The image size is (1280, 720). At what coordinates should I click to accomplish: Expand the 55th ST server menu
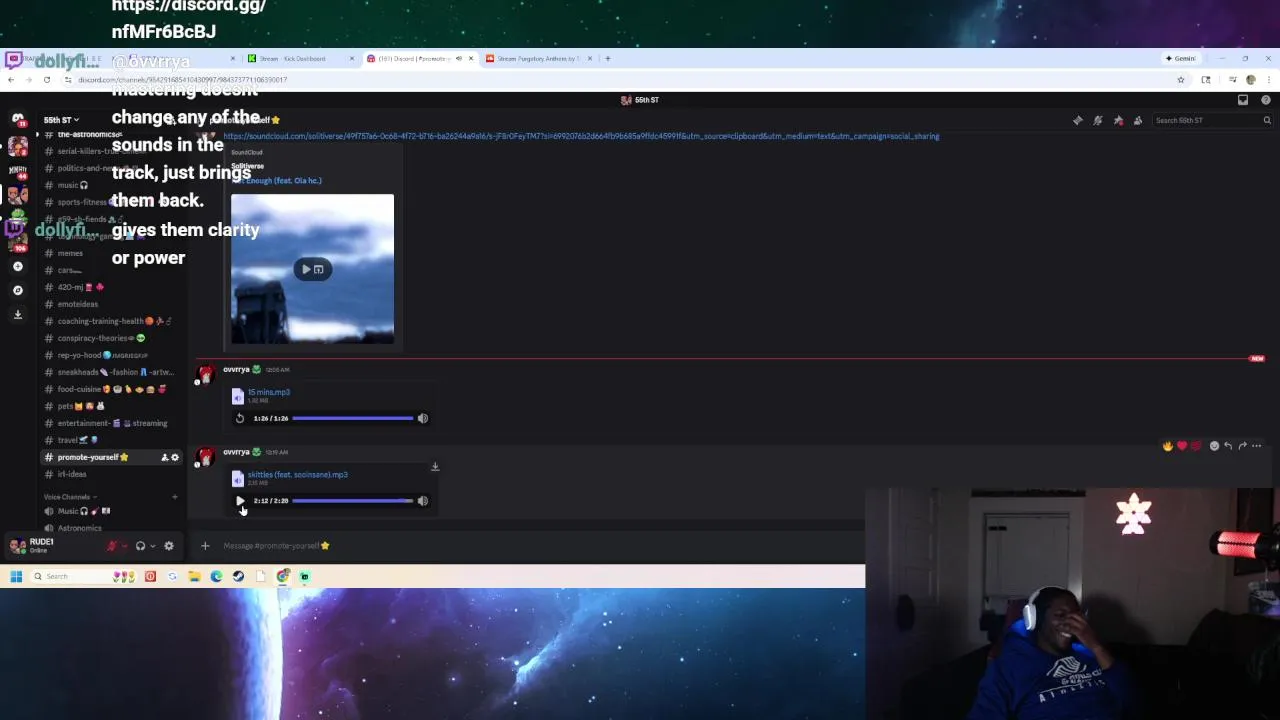point(61,120)
